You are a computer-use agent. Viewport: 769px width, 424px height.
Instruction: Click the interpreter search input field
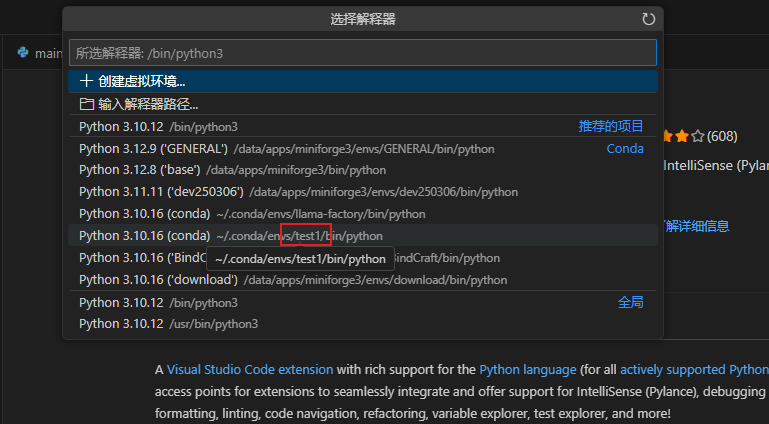[363, 53]
